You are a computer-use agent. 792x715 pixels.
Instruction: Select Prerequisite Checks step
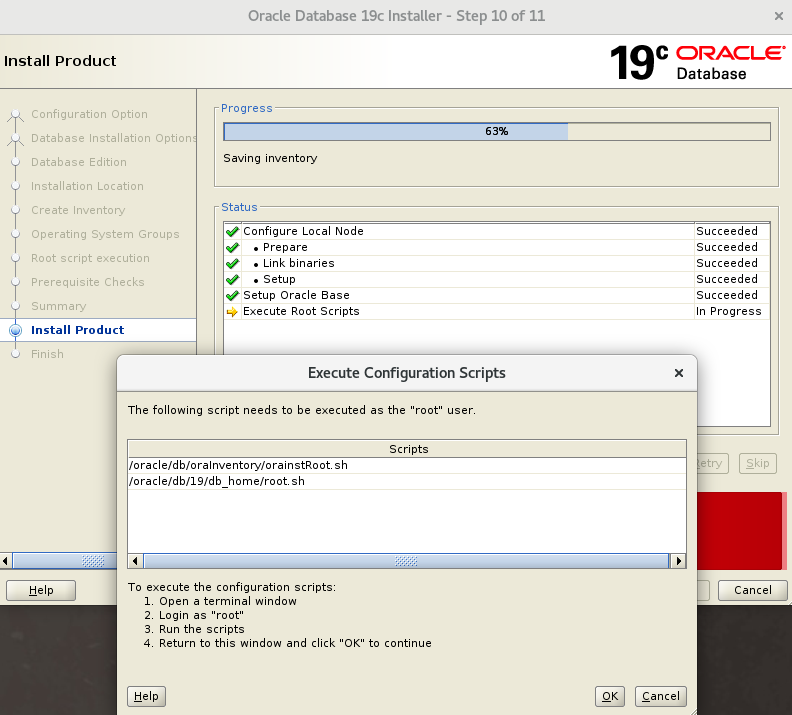point(88,282)
